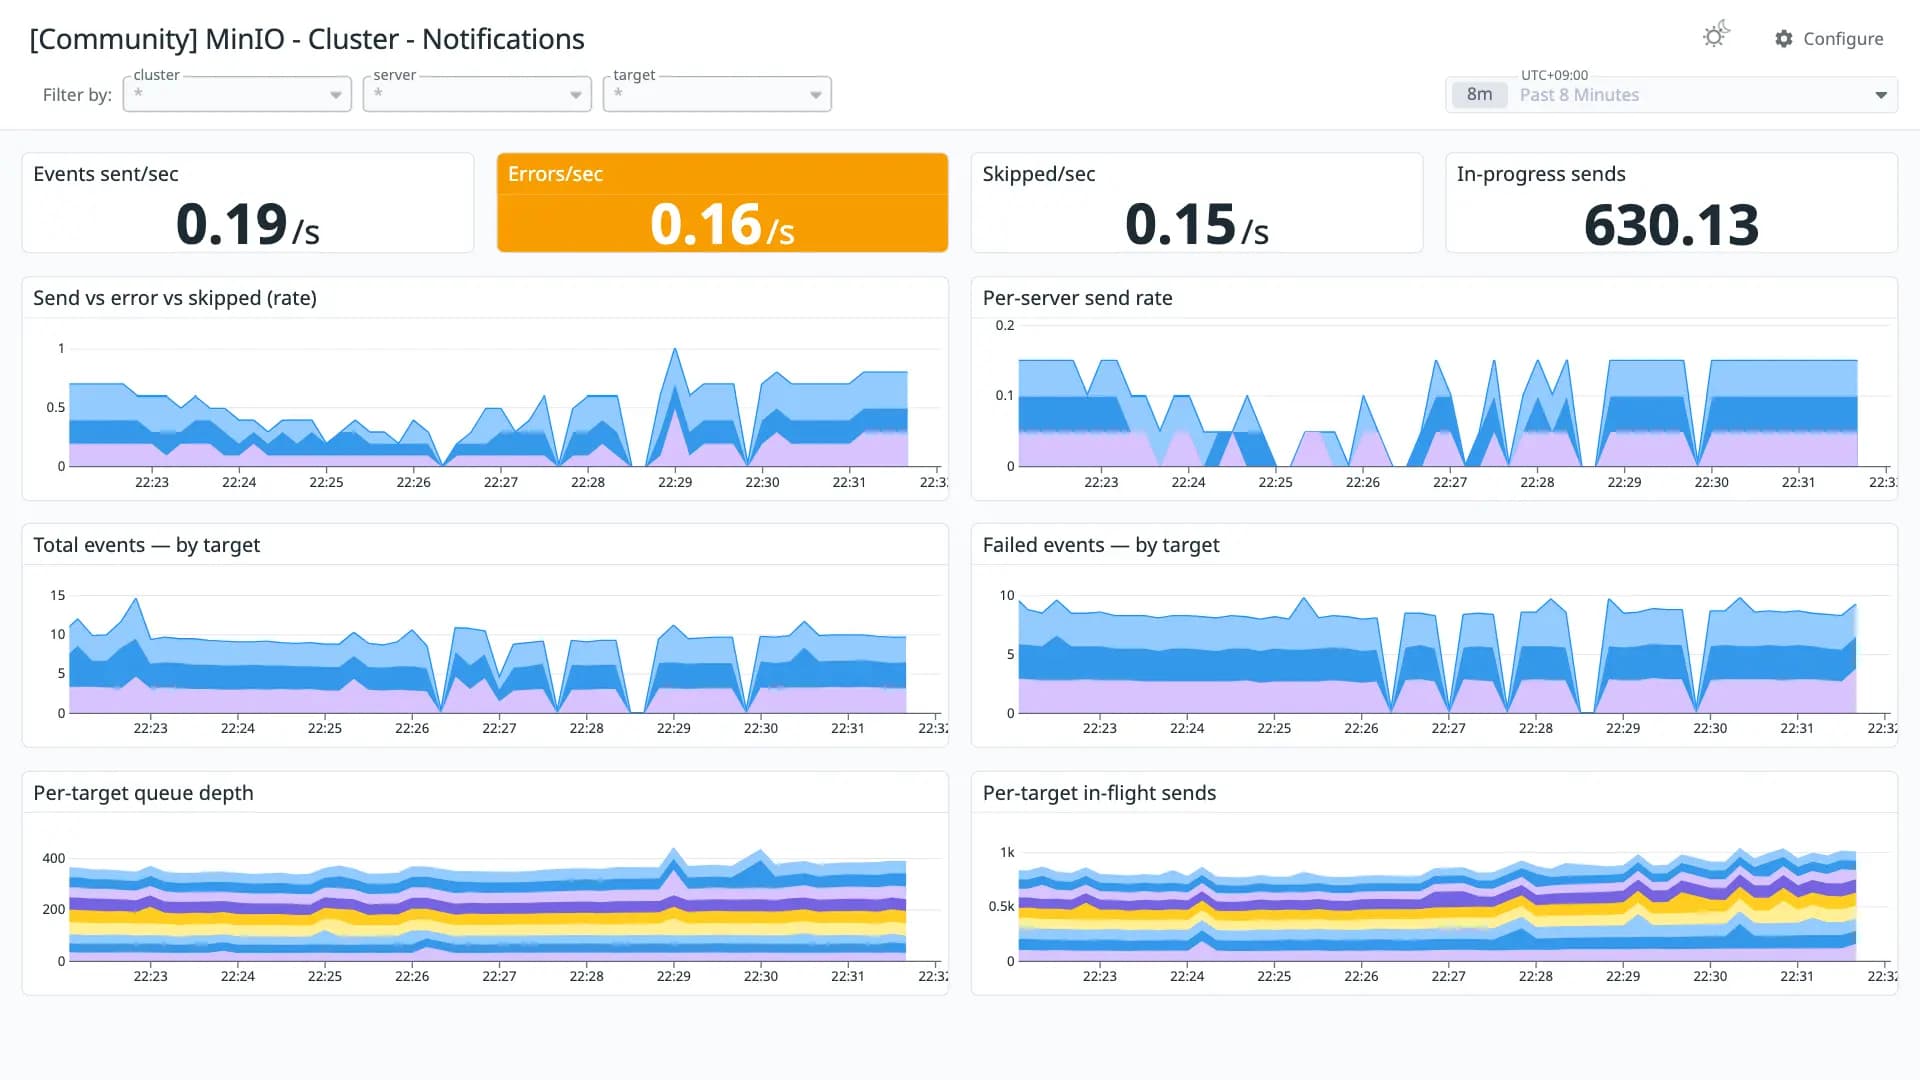
Task: Expand the Past 8 Minutes time range arrow
Action: pos(1880,95)
